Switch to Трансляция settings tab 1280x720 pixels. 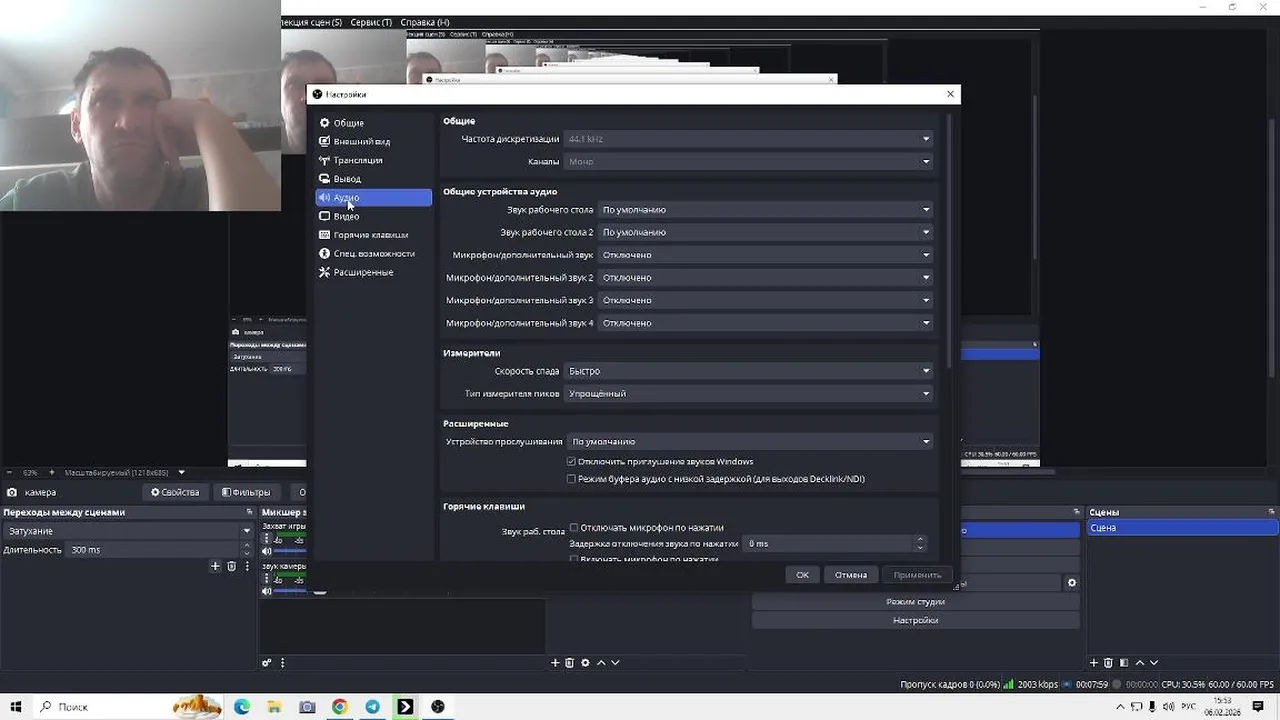pos(373,160)
